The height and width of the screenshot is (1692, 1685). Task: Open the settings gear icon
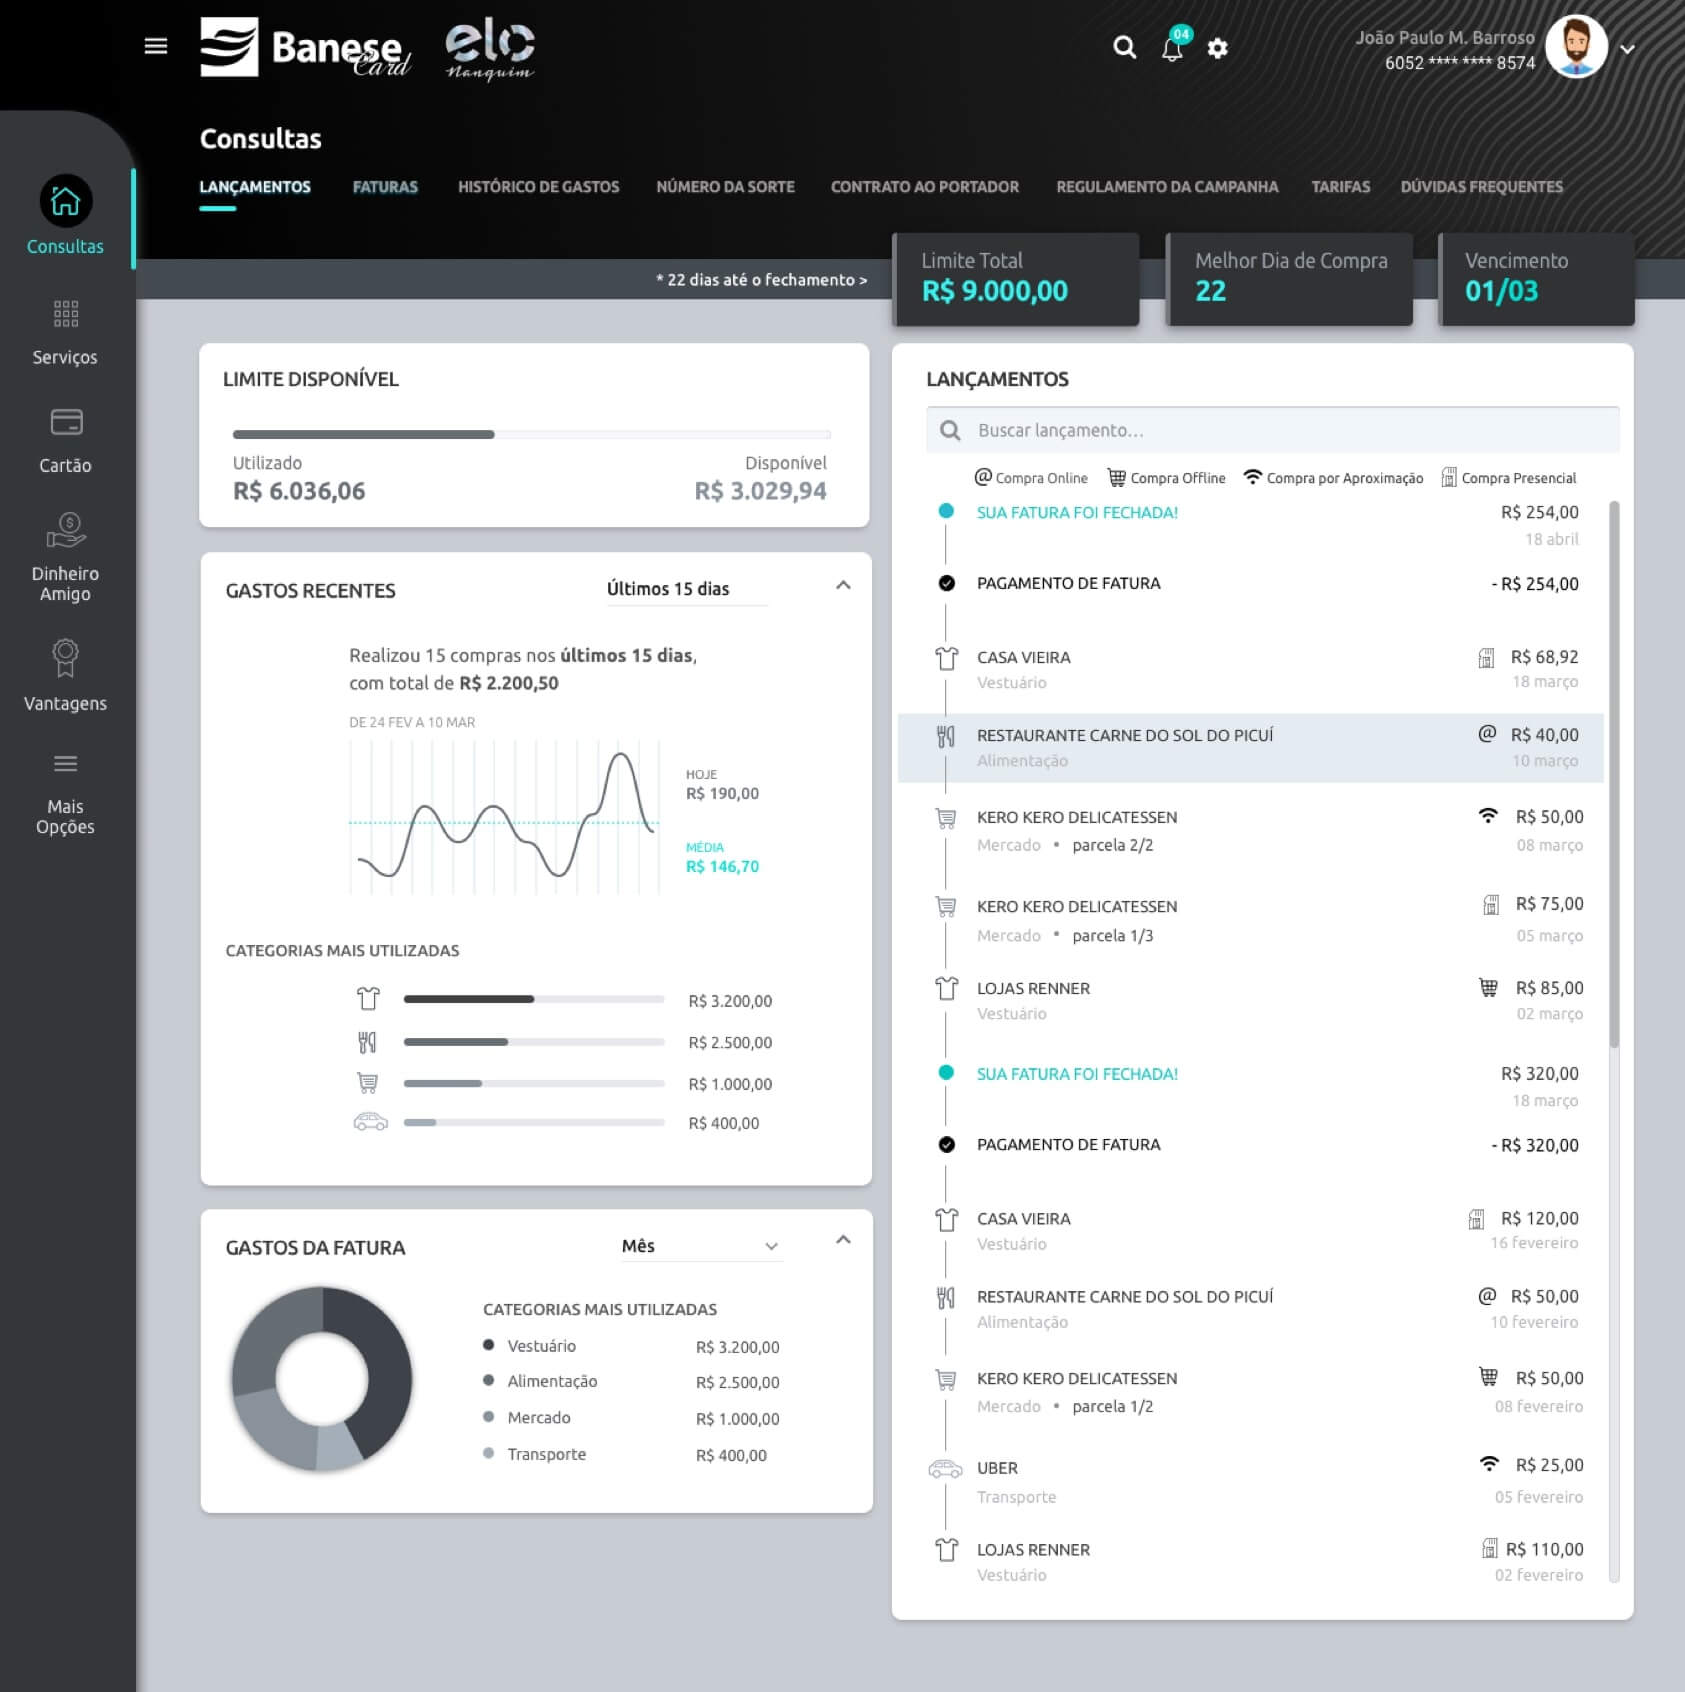point(1217,48)
